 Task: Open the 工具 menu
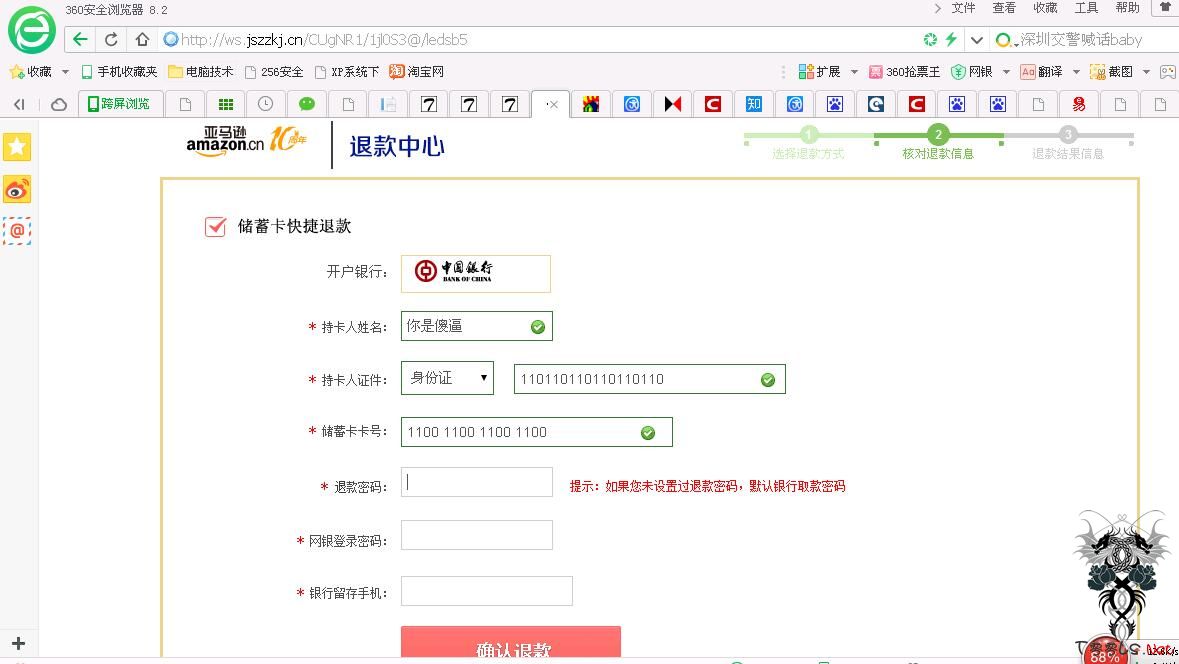coord(1086,8)
